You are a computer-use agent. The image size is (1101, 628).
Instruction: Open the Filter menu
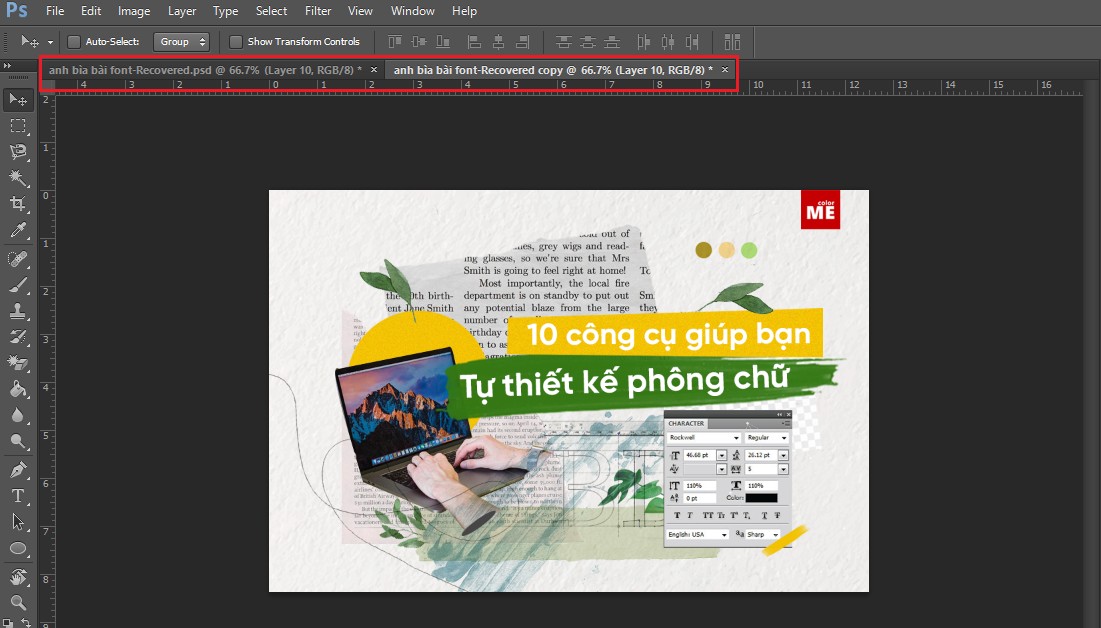click(x=318, y=11)
